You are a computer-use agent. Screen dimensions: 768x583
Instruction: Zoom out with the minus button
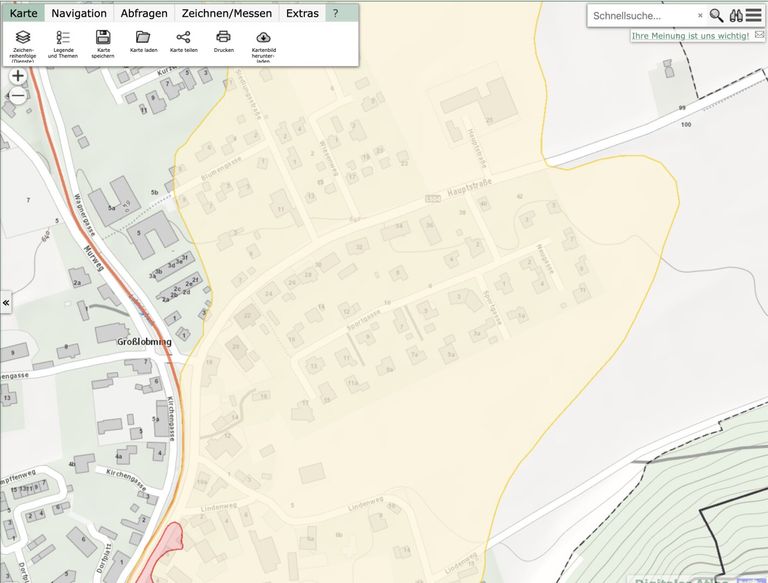pyautogui.click(x=17, y=96)
